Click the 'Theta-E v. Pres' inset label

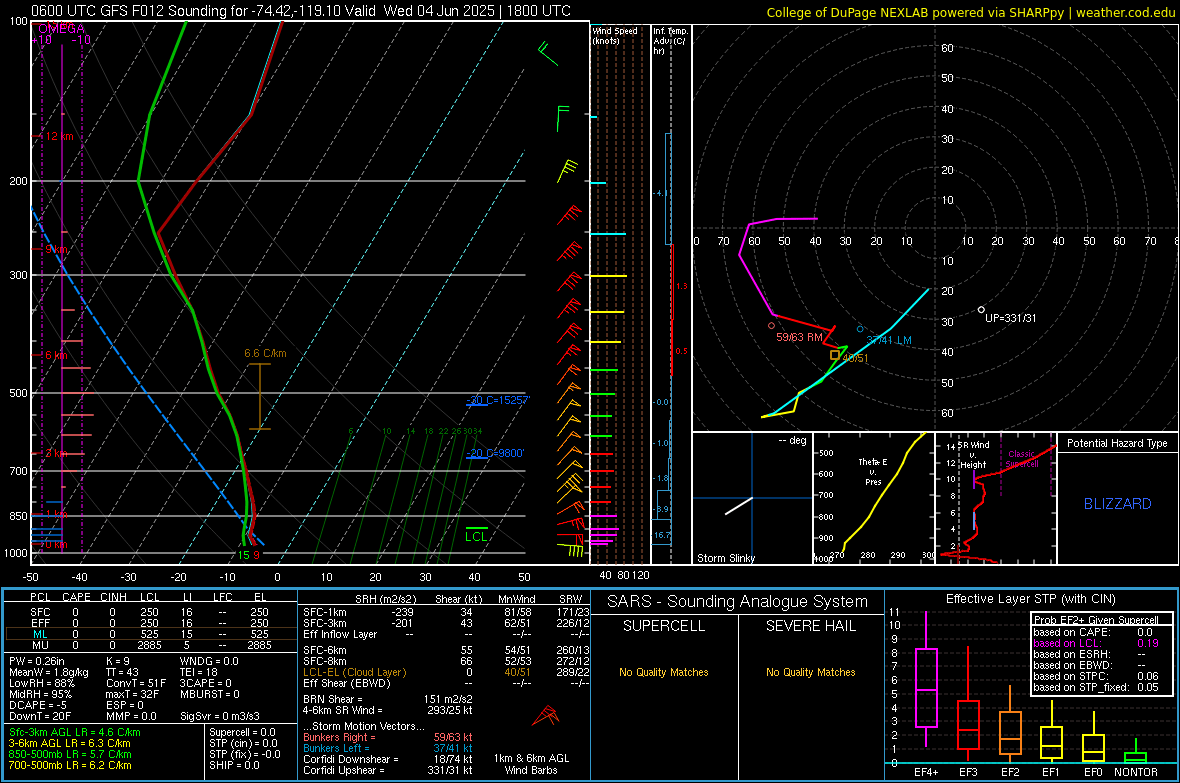coord(873,471)
